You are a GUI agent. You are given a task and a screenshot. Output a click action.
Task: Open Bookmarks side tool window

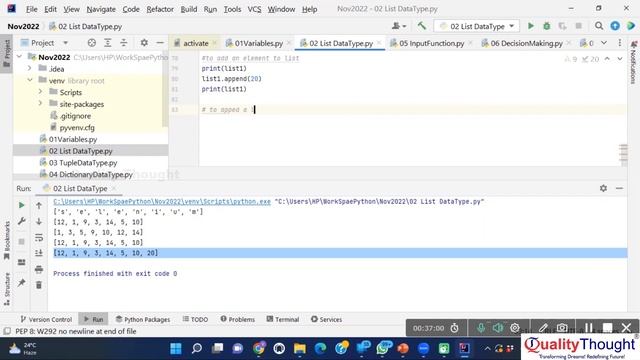tap(6, 241)
